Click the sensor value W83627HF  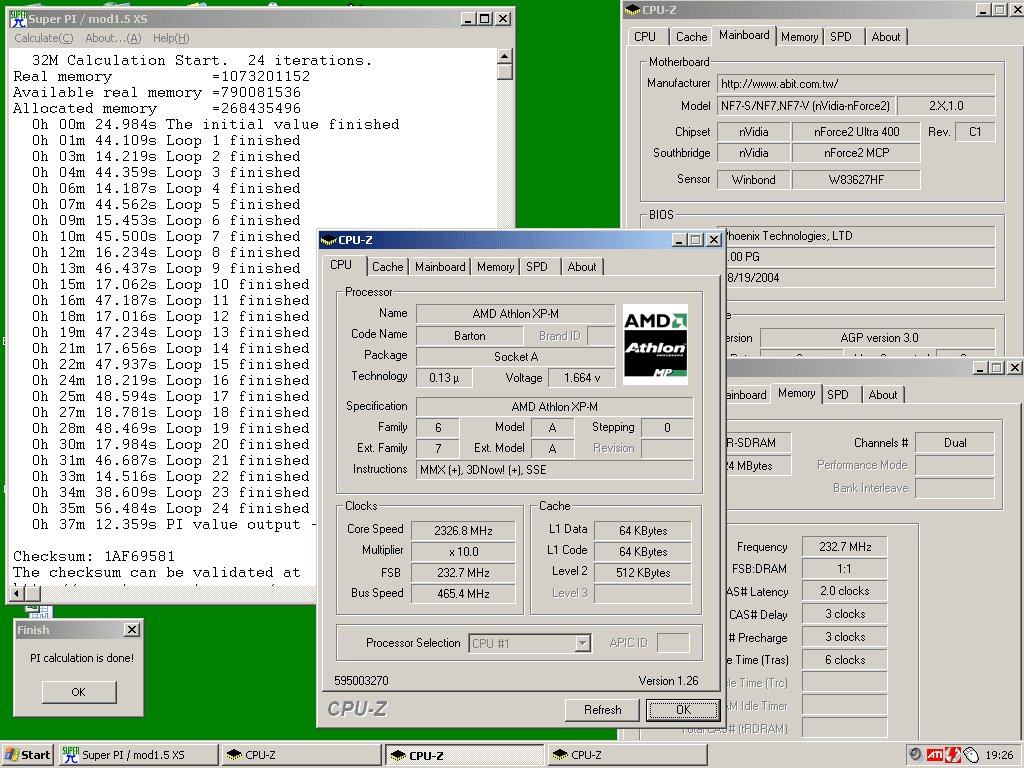tap(856, 180)
